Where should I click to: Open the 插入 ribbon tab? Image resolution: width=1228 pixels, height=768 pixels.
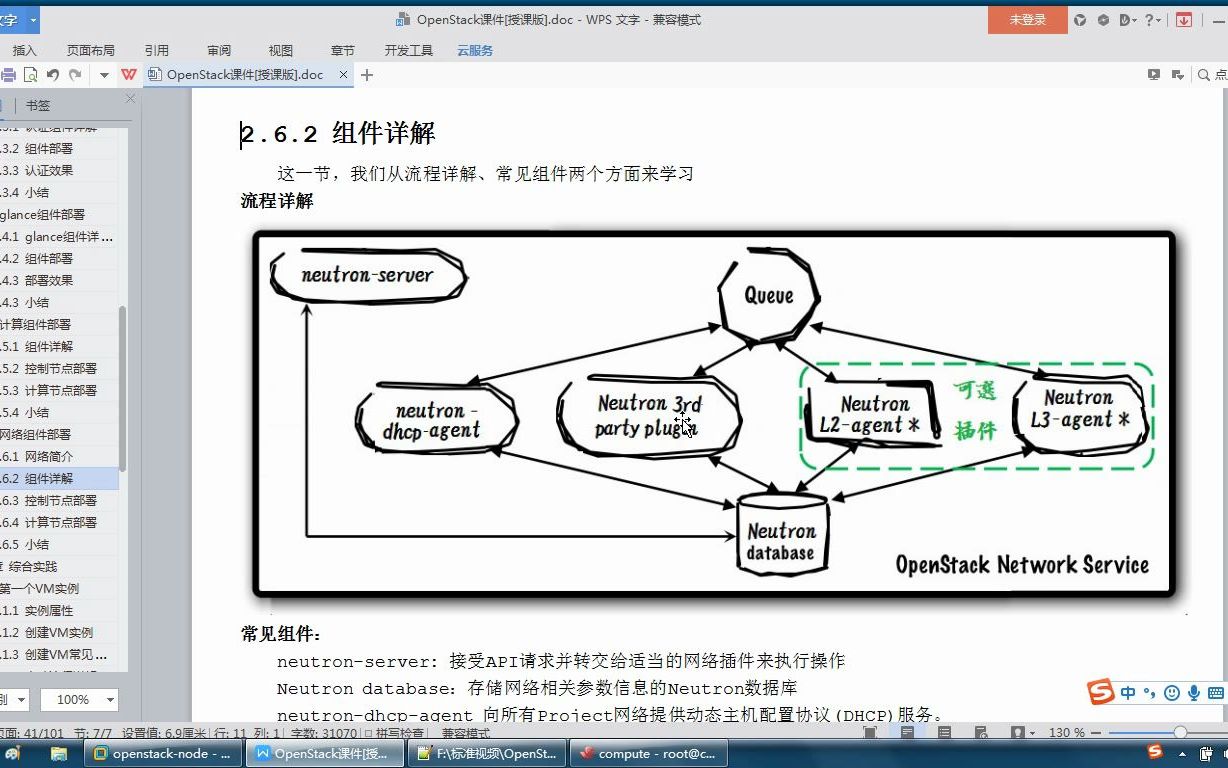coord(24,50)
